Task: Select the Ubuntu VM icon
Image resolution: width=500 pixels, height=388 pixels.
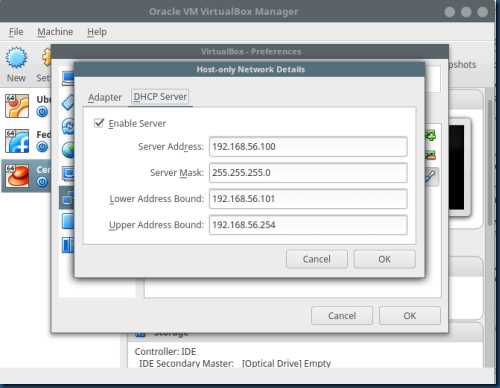Action: click(x=17, y=106)
